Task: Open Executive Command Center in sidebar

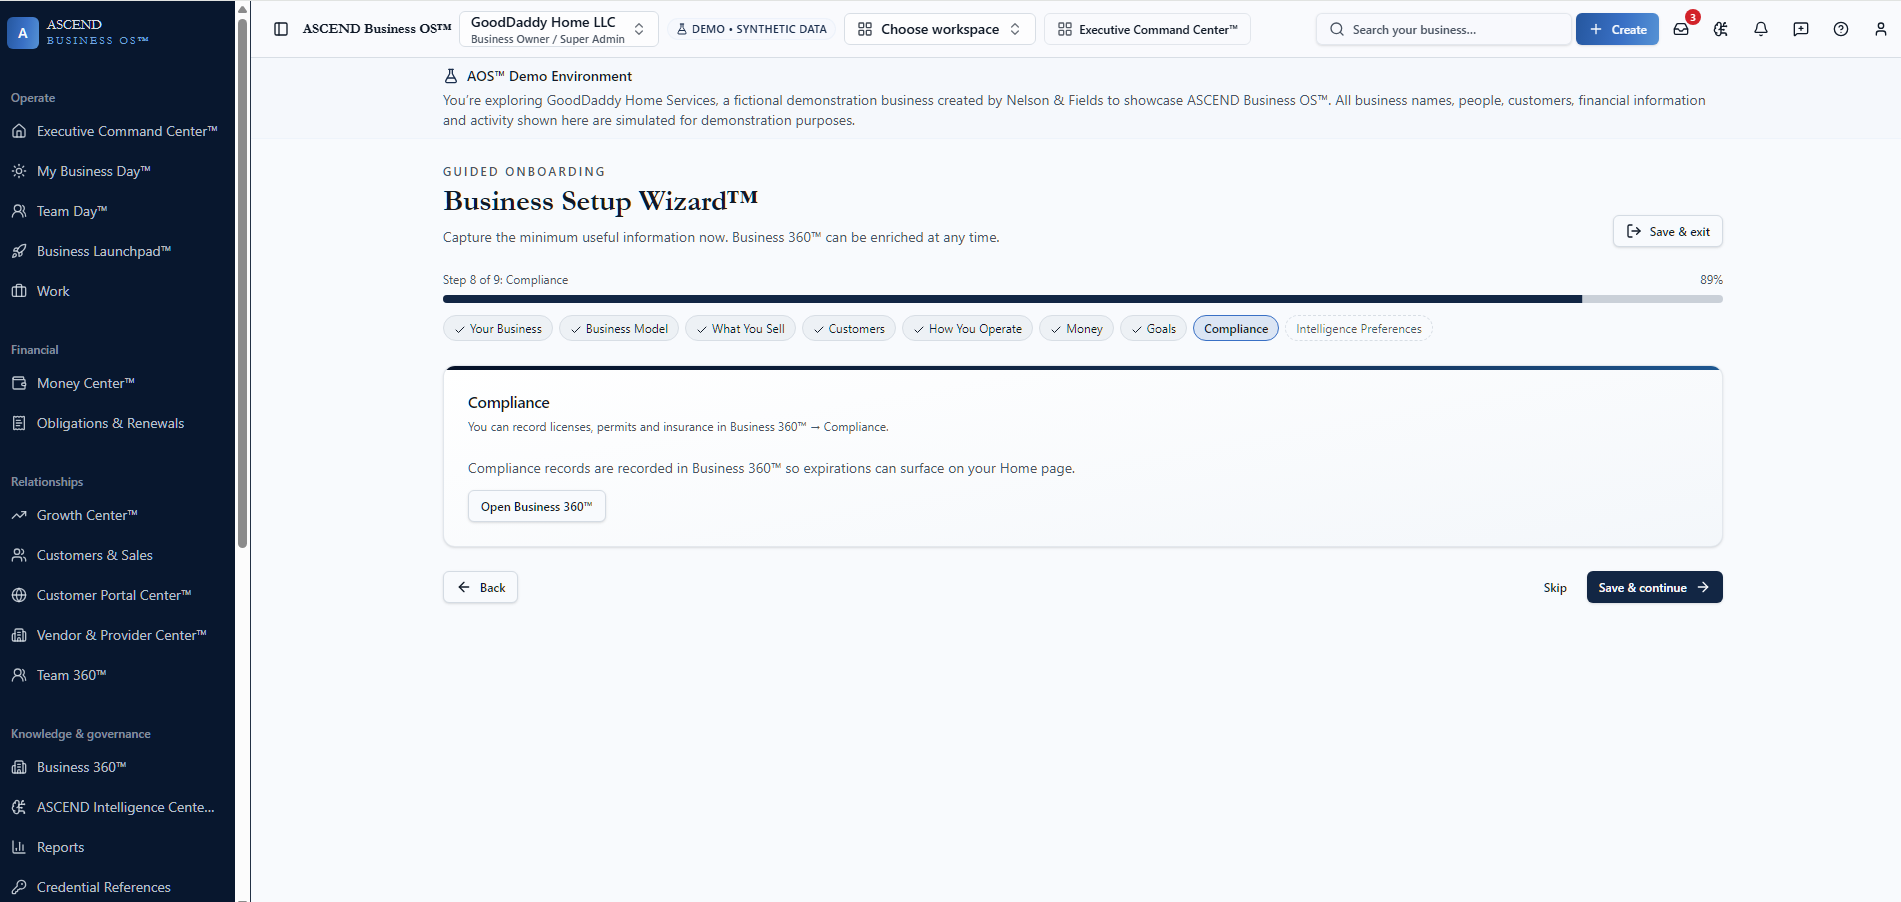Action: coord(117,131)
